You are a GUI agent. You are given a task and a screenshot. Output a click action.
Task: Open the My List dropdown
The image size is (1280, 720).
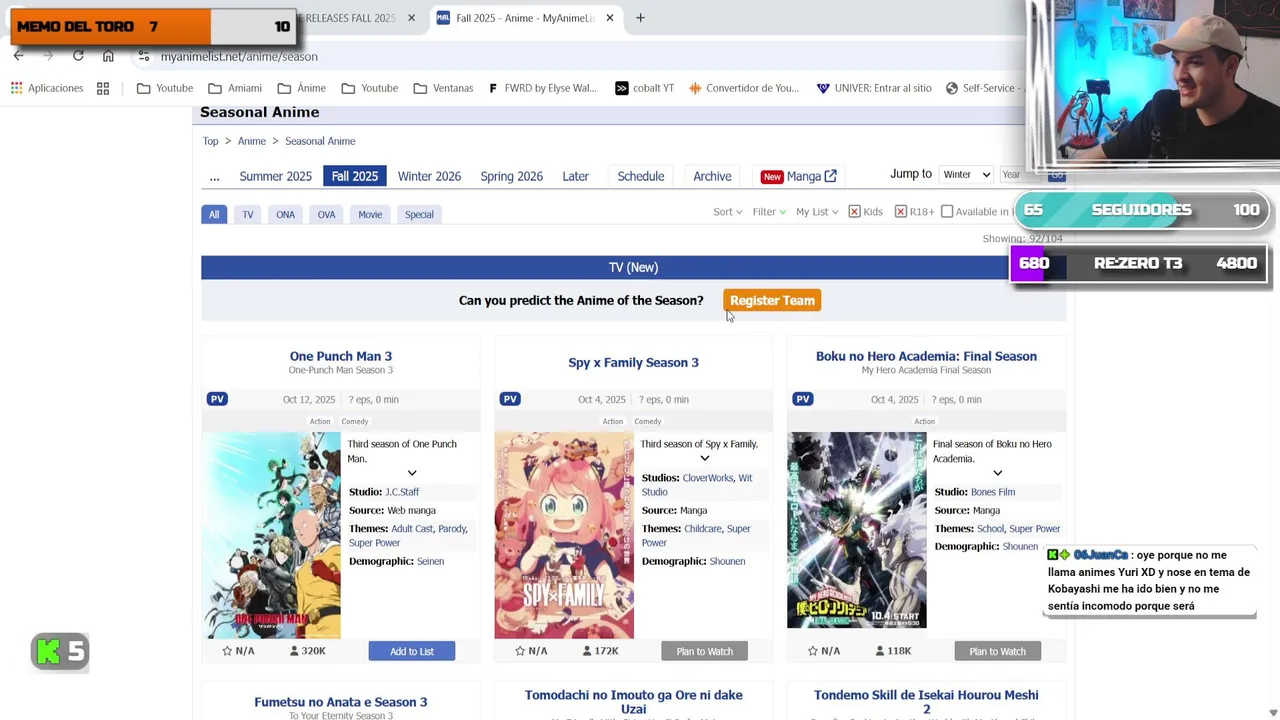(x=816, y=211)
